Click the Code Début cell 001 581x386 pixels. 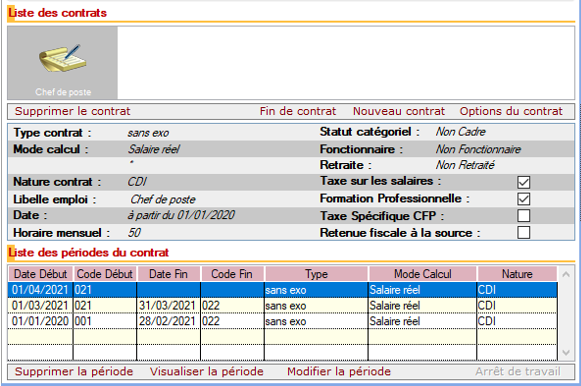(105, 321)
